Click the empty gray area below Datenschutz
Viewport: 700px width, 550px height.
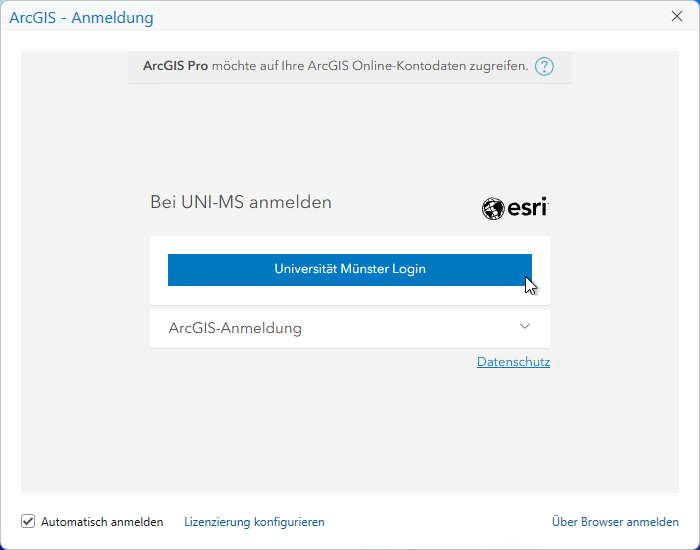[350, 430]
